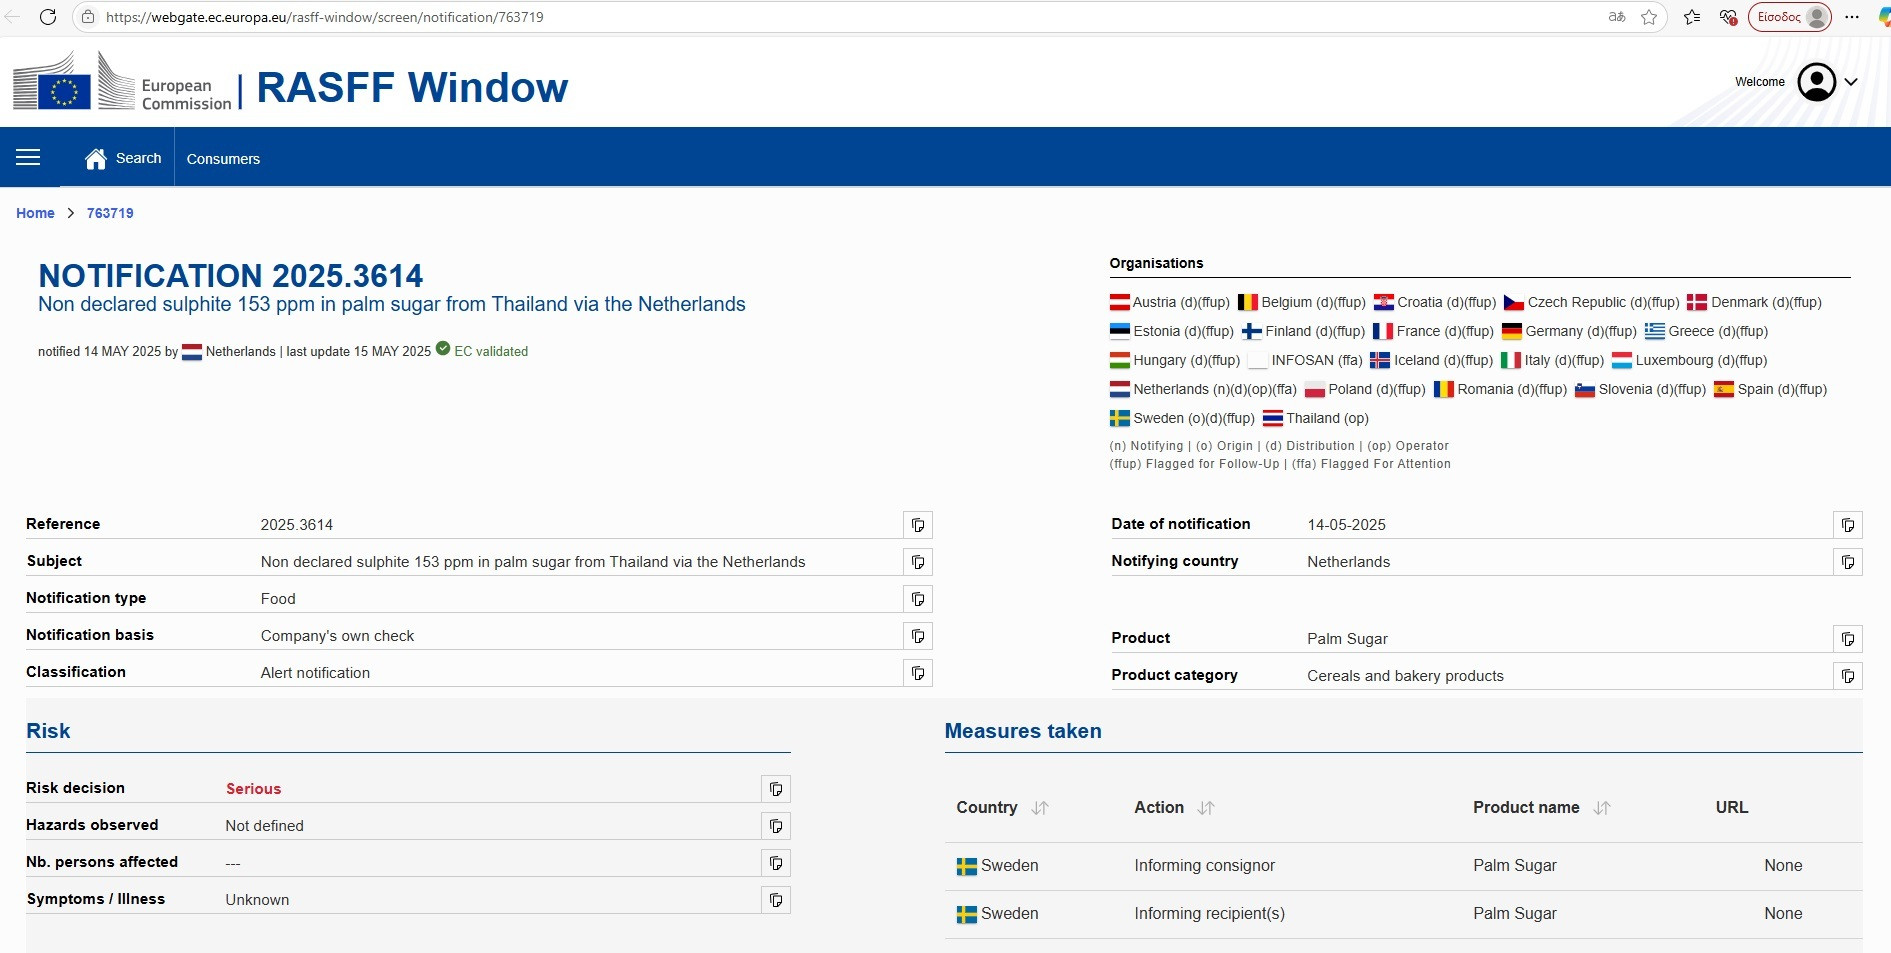Image resolution: width=1891 pixels, height=953 pixels.
Task: Refresh the browser page
Action: pyautogui.click(x=47, y=17)
